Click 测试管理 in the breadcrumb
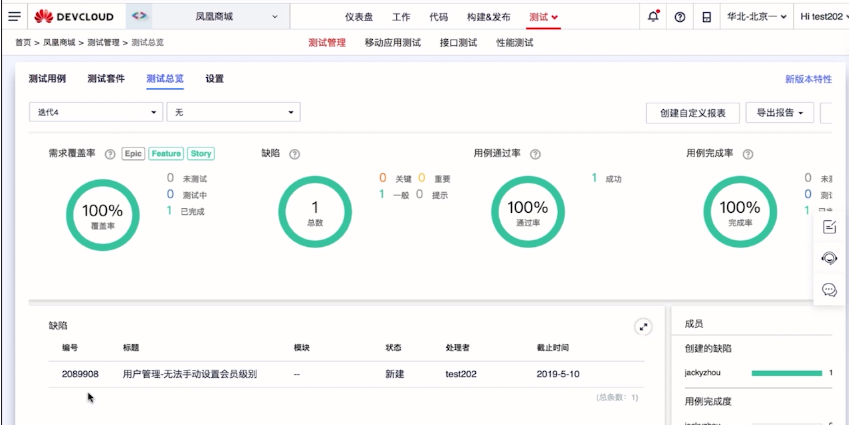 [103, 42]
